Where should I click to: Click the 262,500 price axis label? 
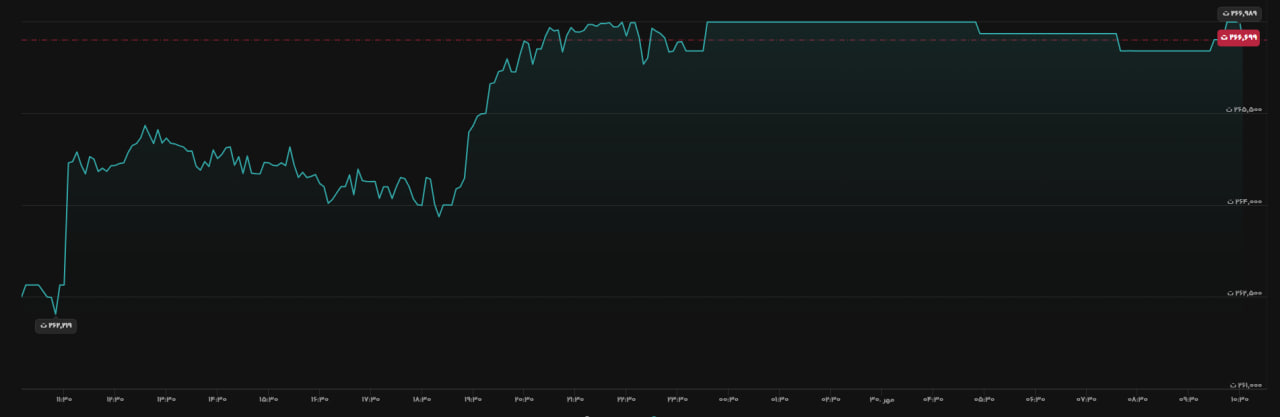click(x=1245, y=293)
